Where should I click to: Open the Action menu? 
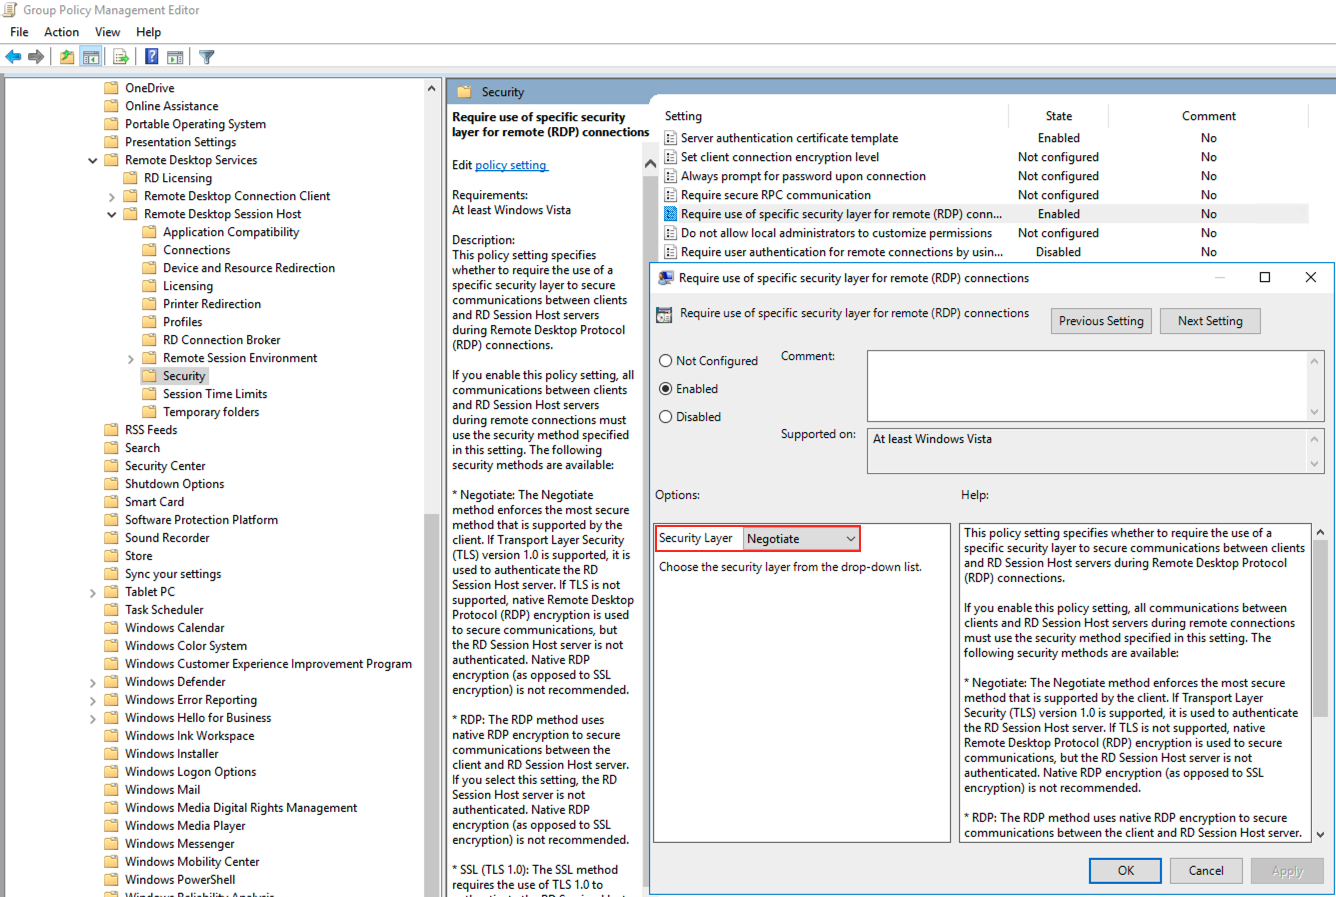pyautogui.click(x=61, y=32)
